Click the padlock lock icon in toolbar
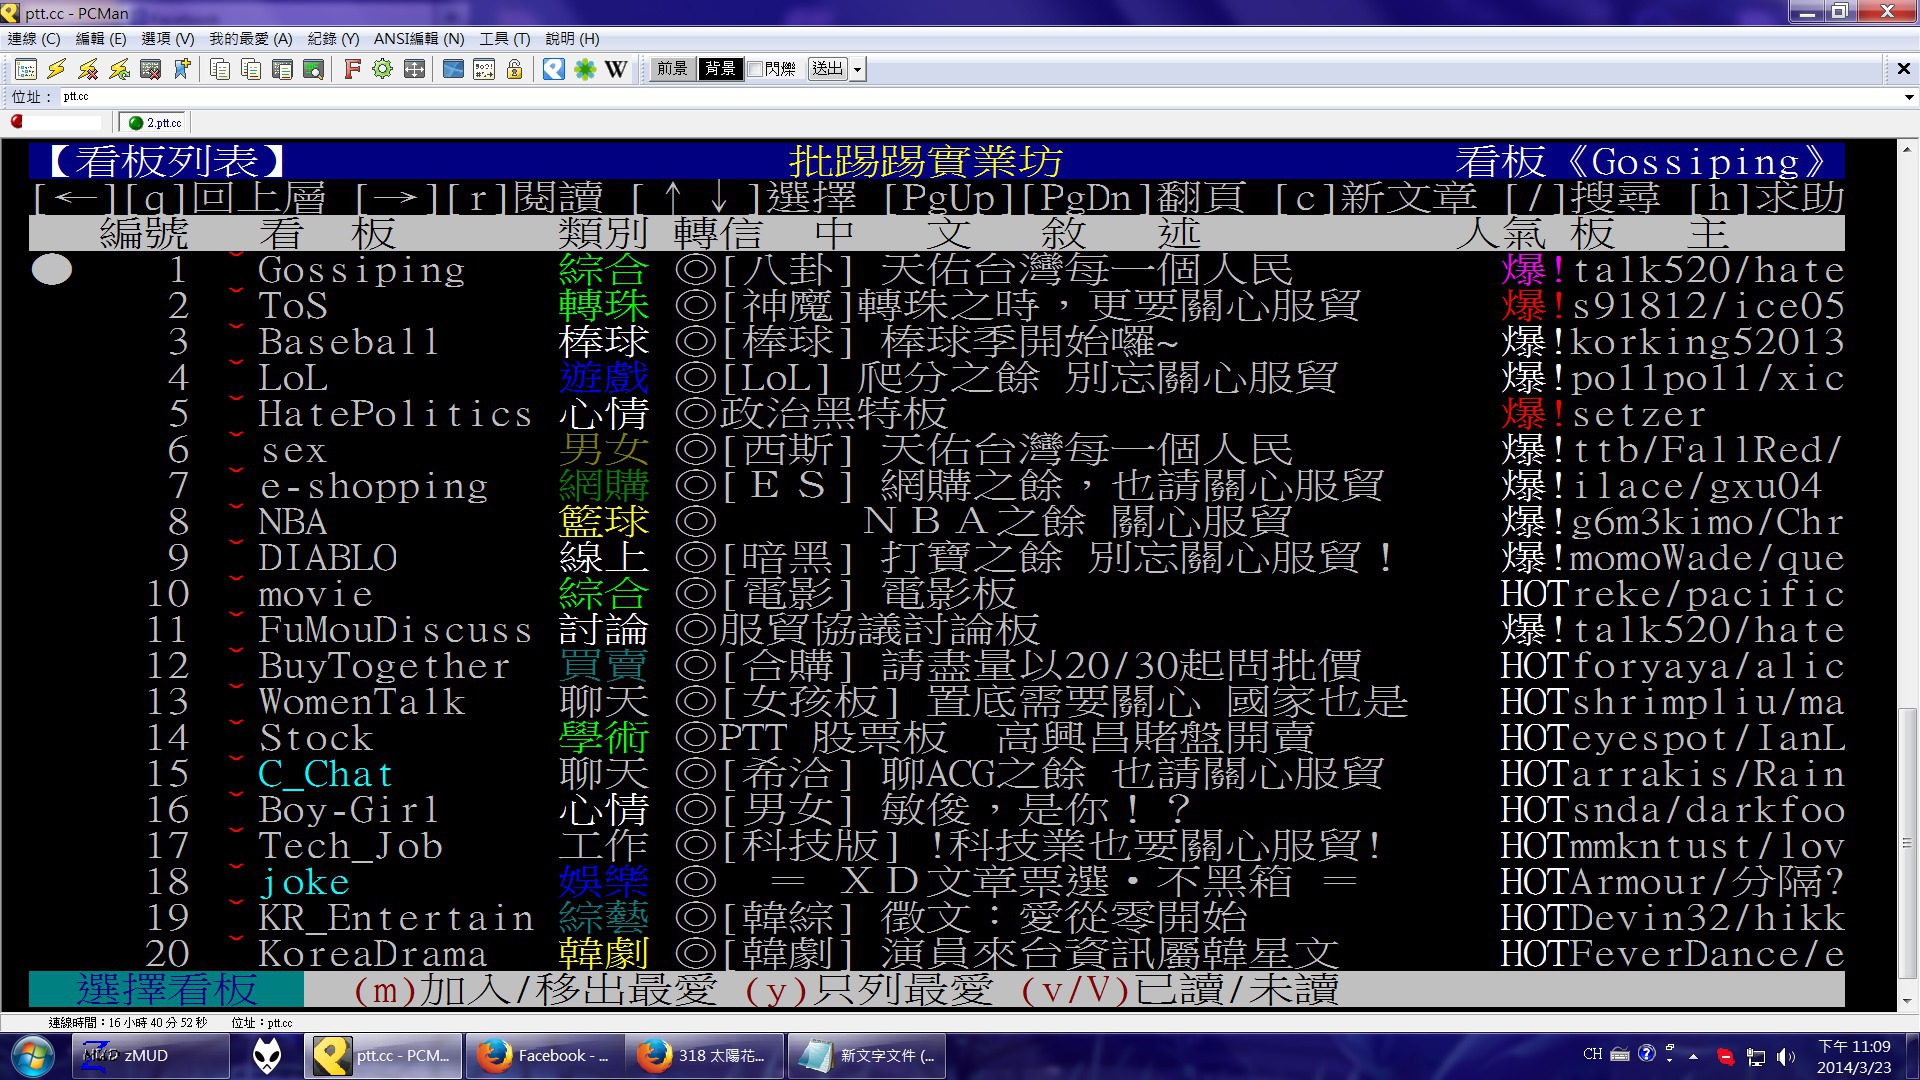The height and width of the screenshot is (1080, 1920). coord(515,69)
